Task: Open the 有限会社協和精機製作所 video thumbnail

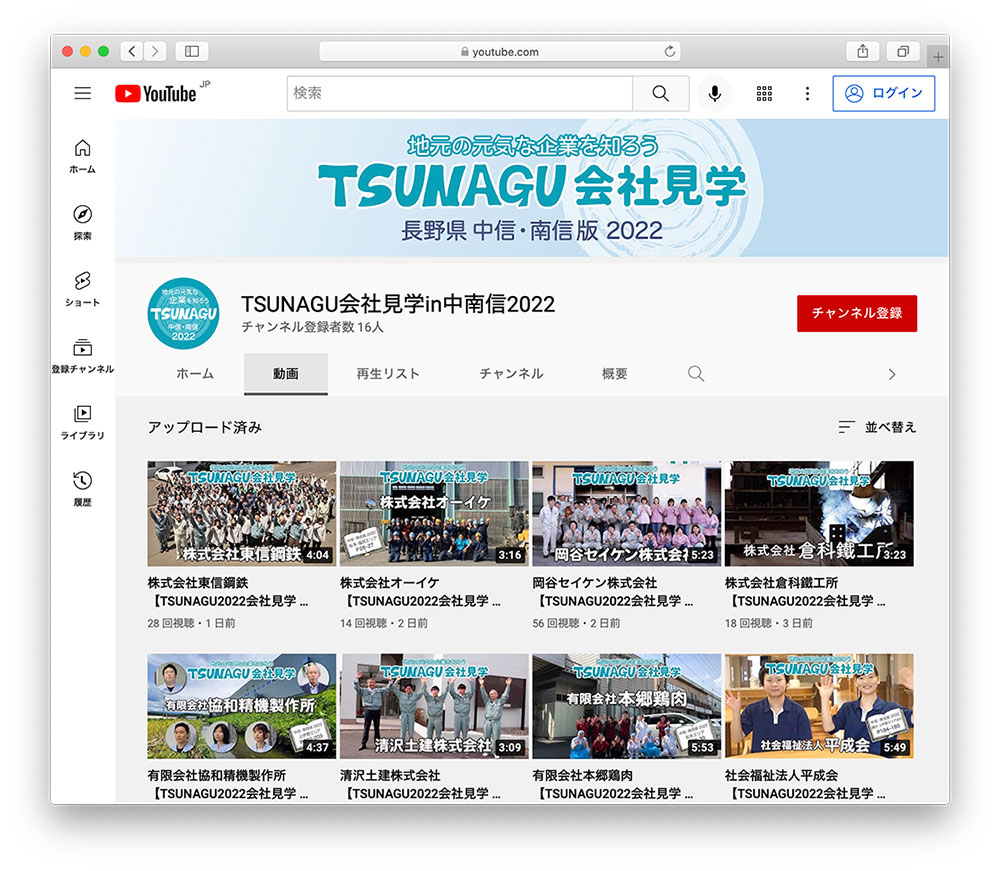Action: tap(242, 706)
